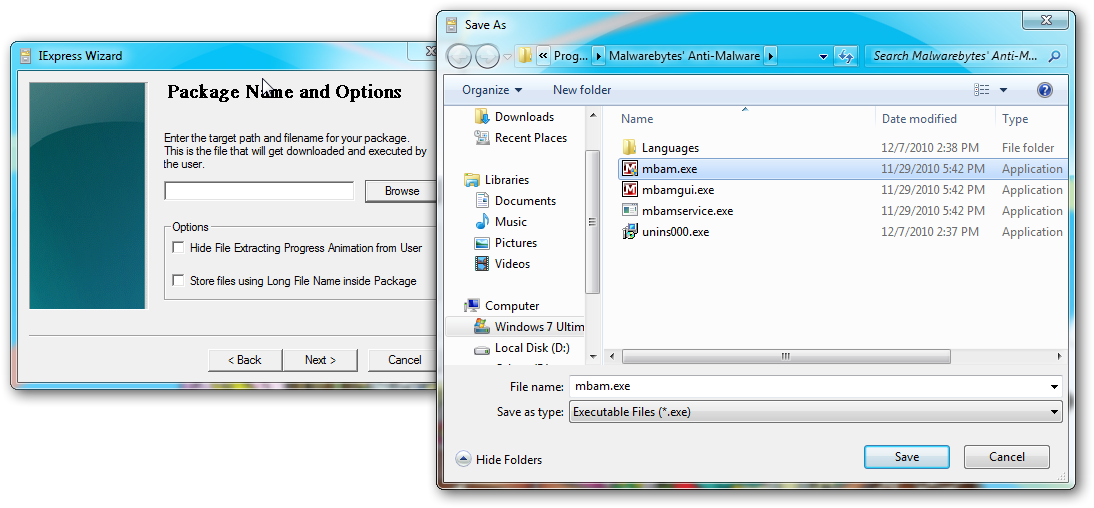1094x508 pixels.
Task: Click the Languages folder icon
Action: [x=630, y=147]
